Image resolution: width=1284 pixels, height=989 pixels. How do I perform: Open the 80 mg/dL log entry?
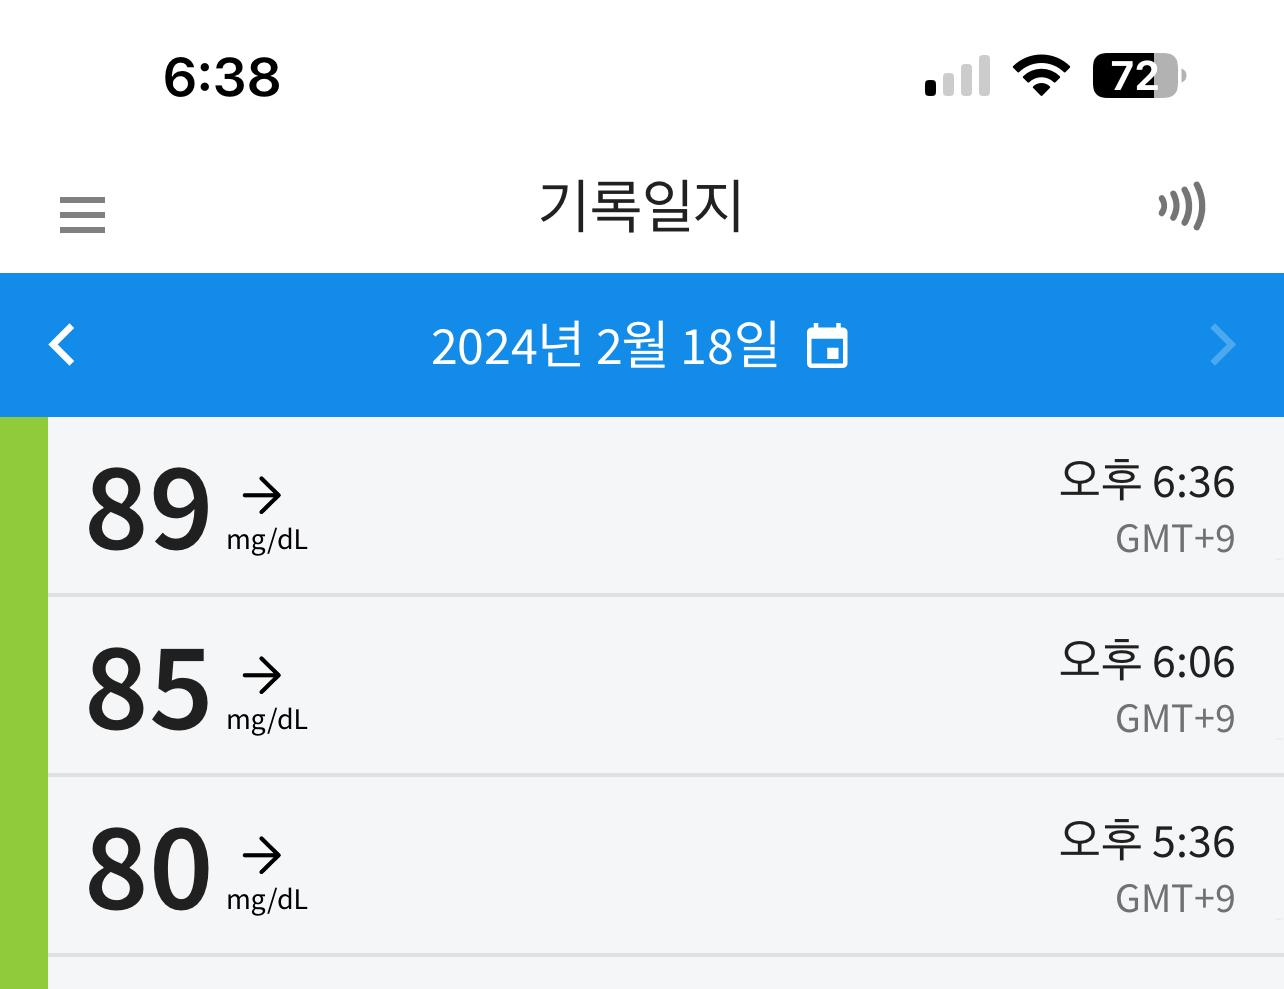pyautogui.click(x=666, y=866)
